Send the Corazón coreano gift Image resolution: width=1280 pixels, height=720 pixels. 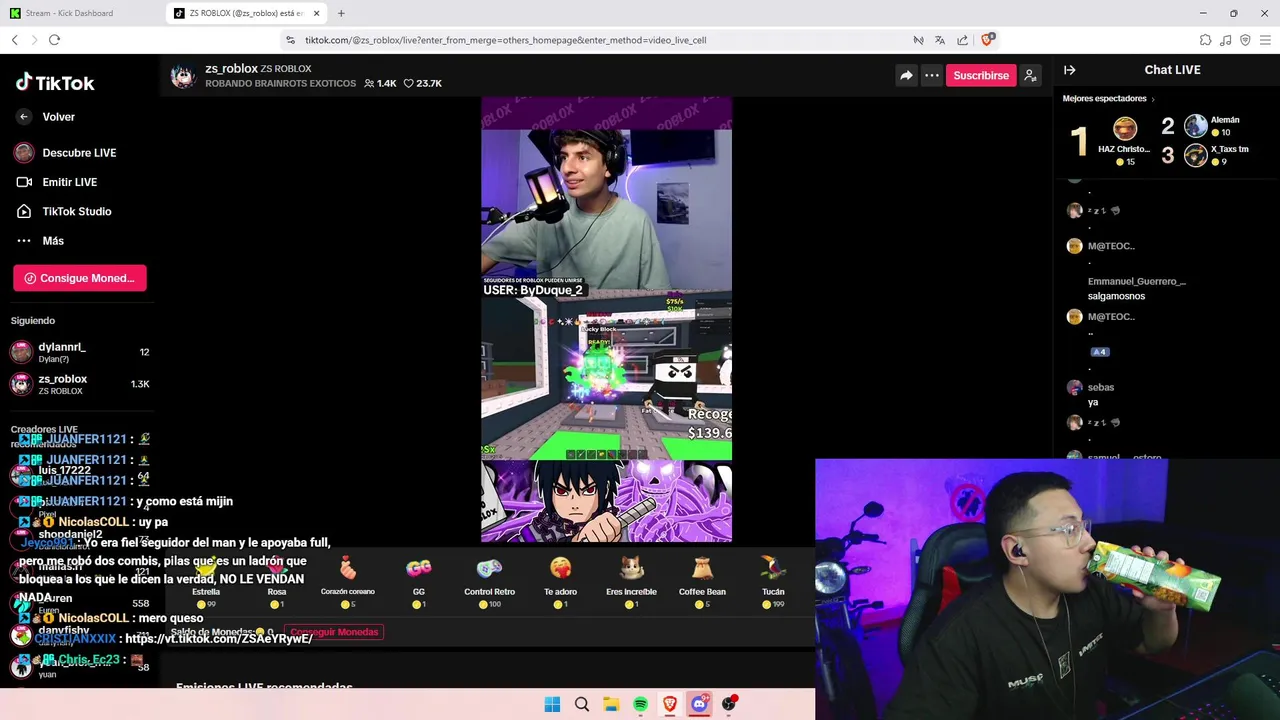click(348, 580)
